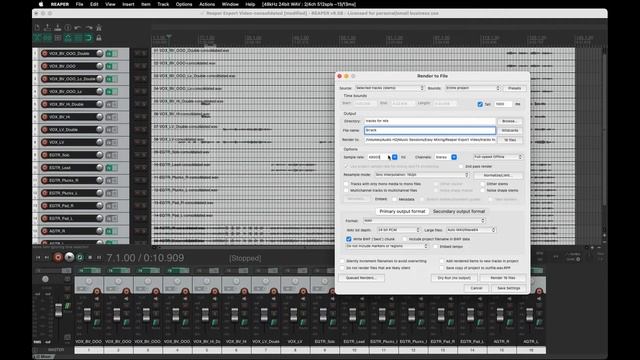
Task: Click the Browse button
Action: coord(509,121)
